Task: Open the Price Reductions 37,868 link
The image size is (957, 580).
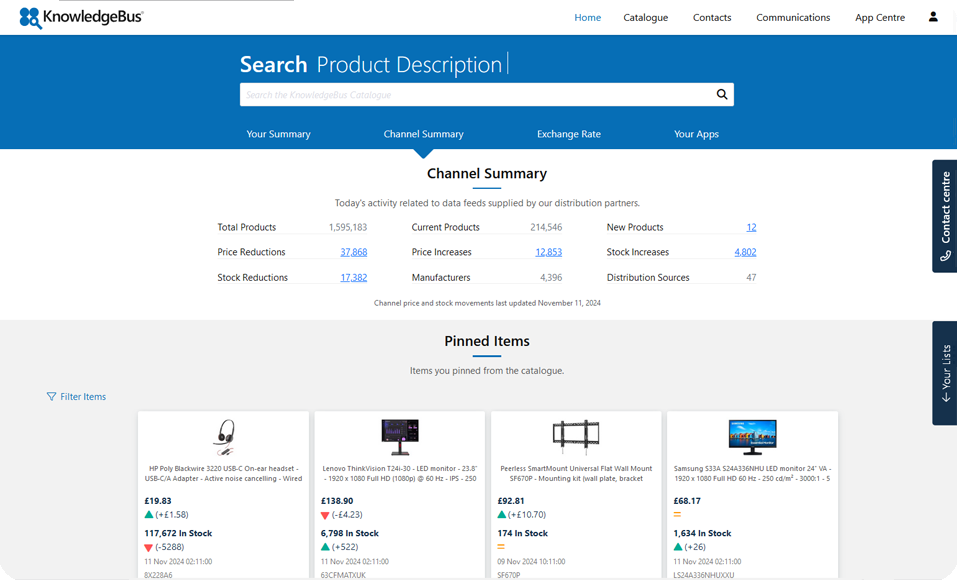Action: (x=354, y=252)
